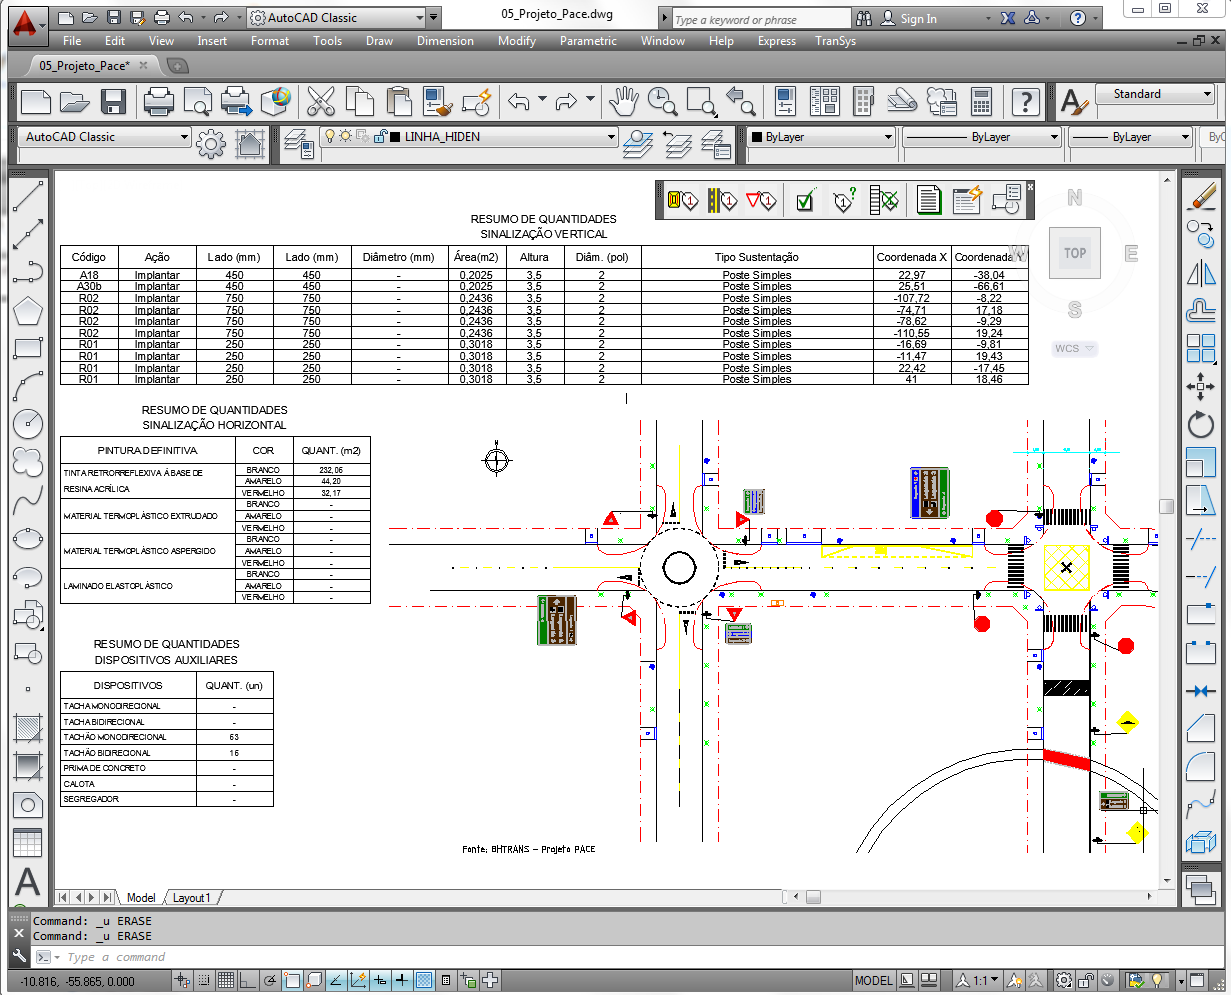Click the Rotate tool
1231x995 pixels.
coord(1201,424)
